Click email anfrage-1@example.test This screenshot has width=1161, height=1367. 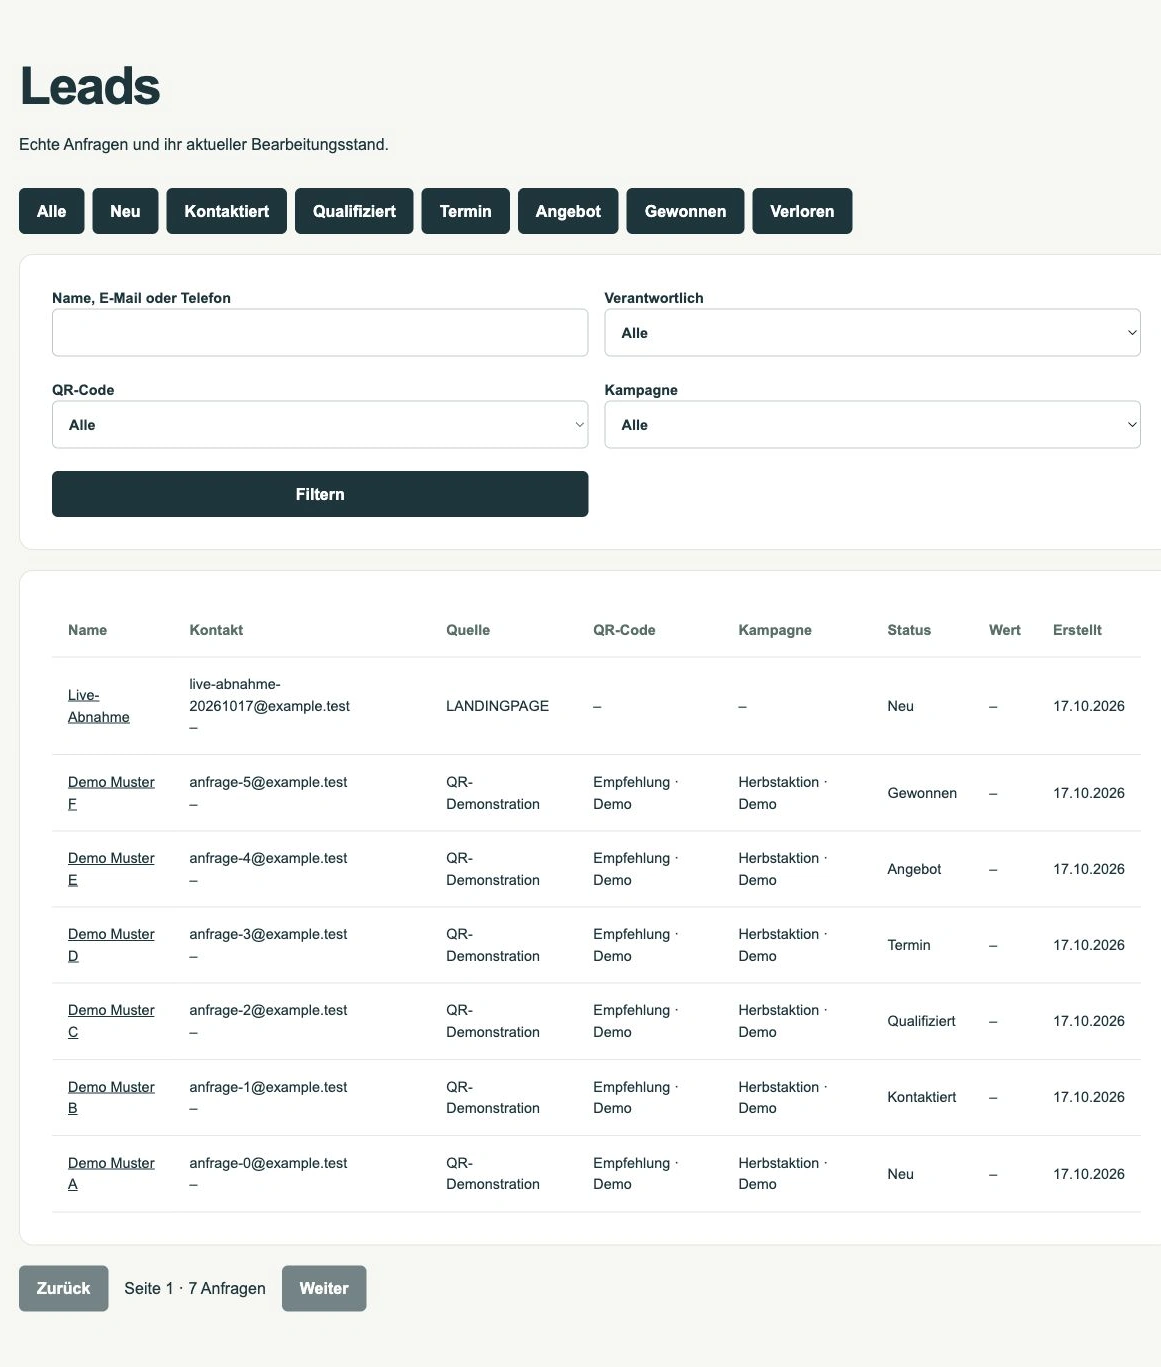coord(268,1087)
